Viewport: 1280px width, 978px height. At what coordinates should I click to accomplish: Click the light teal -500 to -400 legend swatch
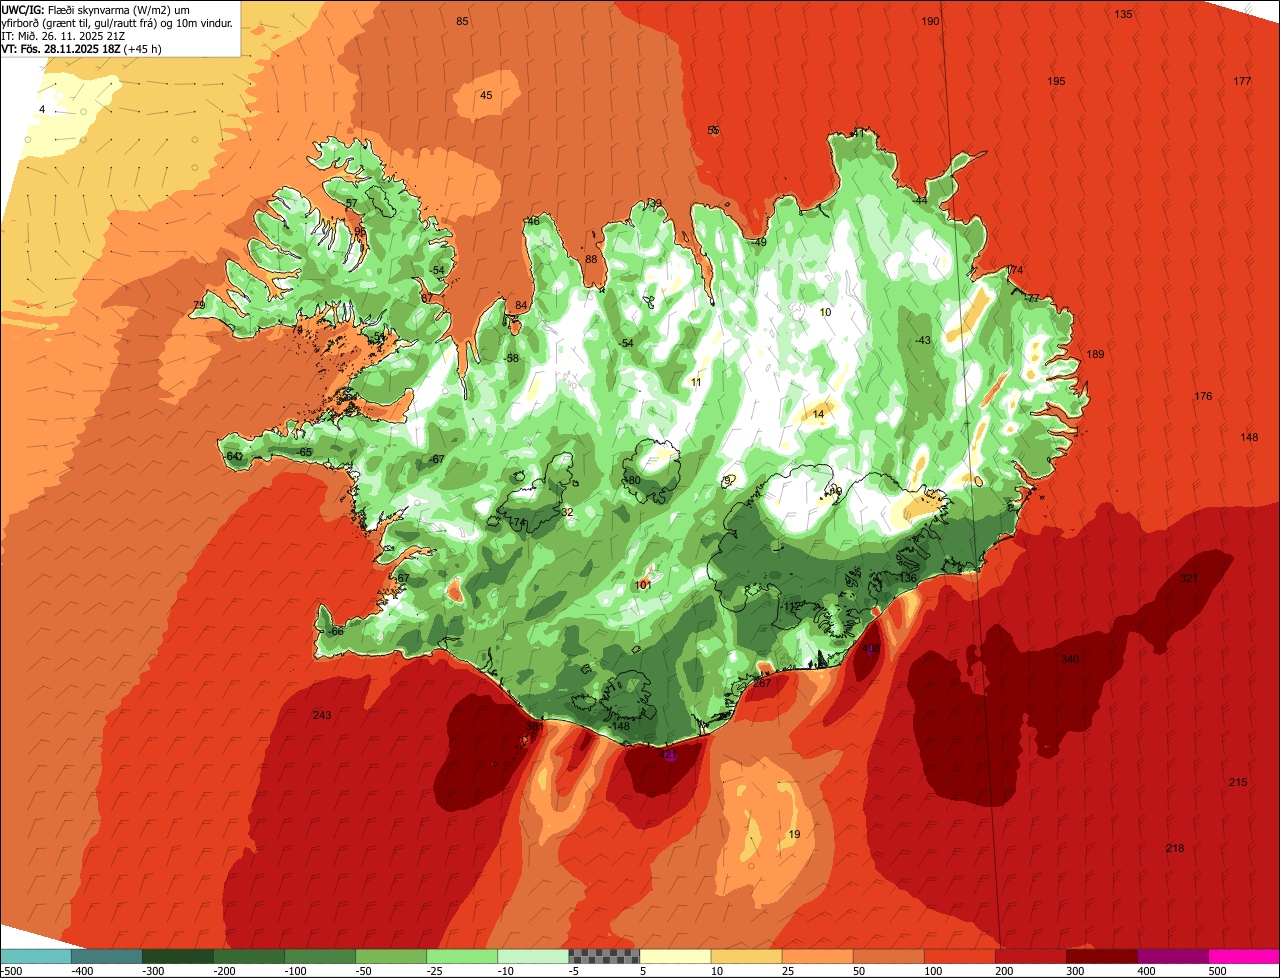35,955
